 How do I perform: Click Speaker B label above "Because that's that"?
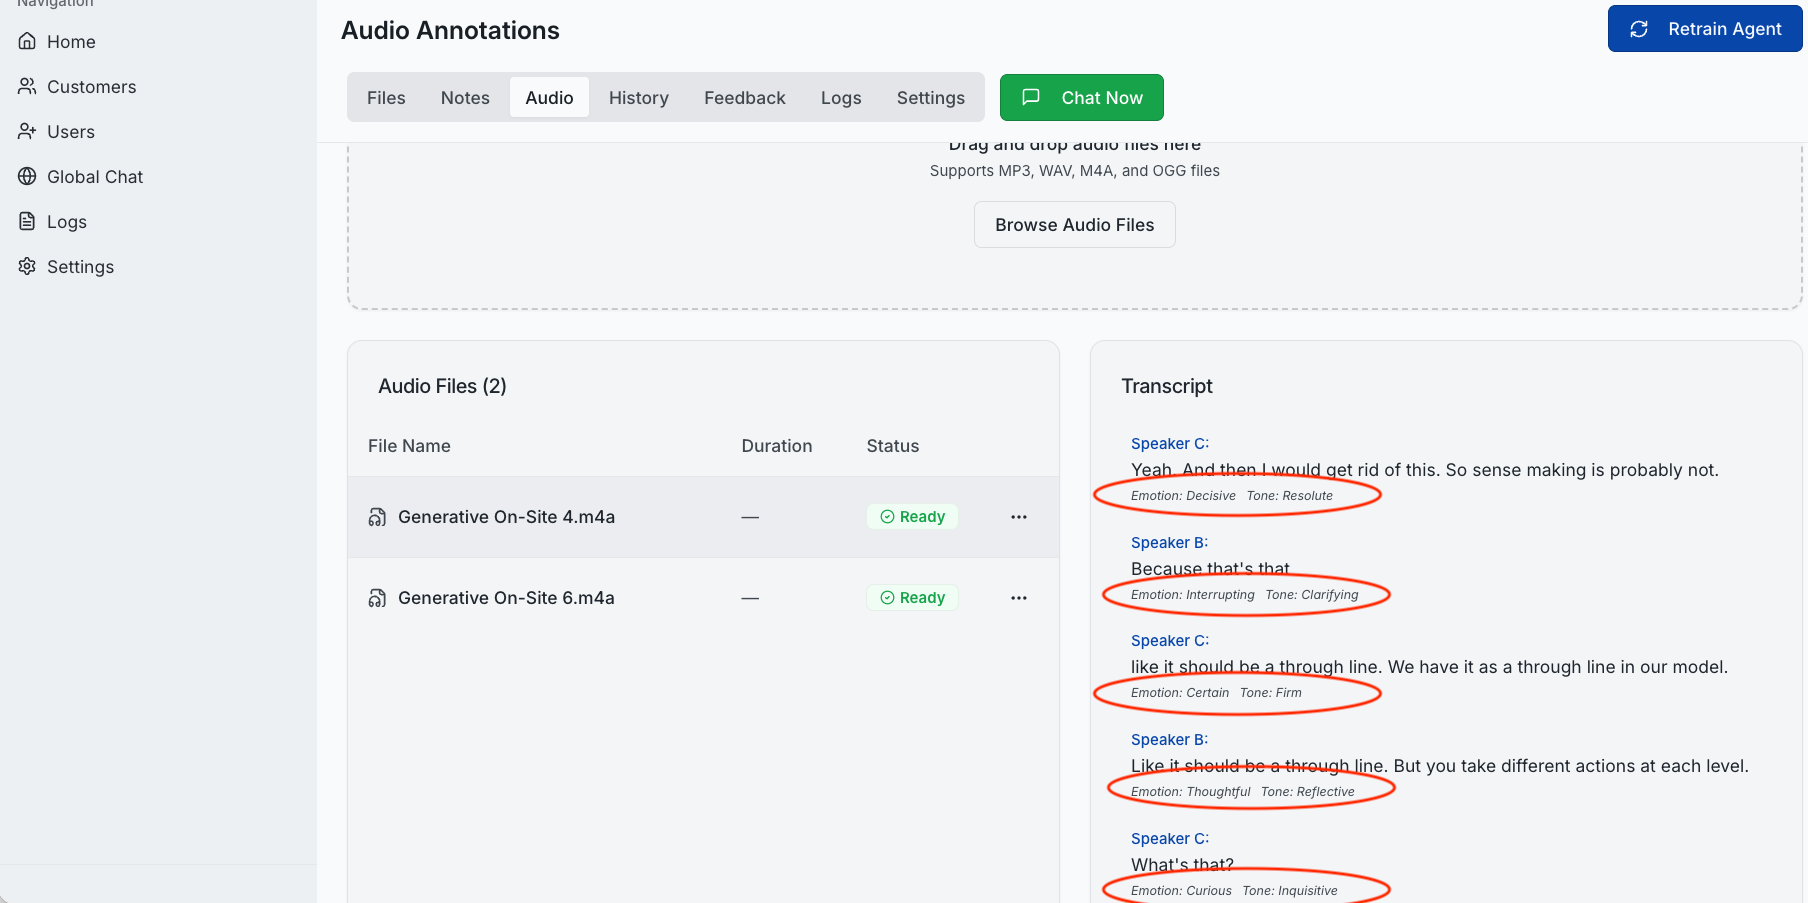coord(1170,543)
